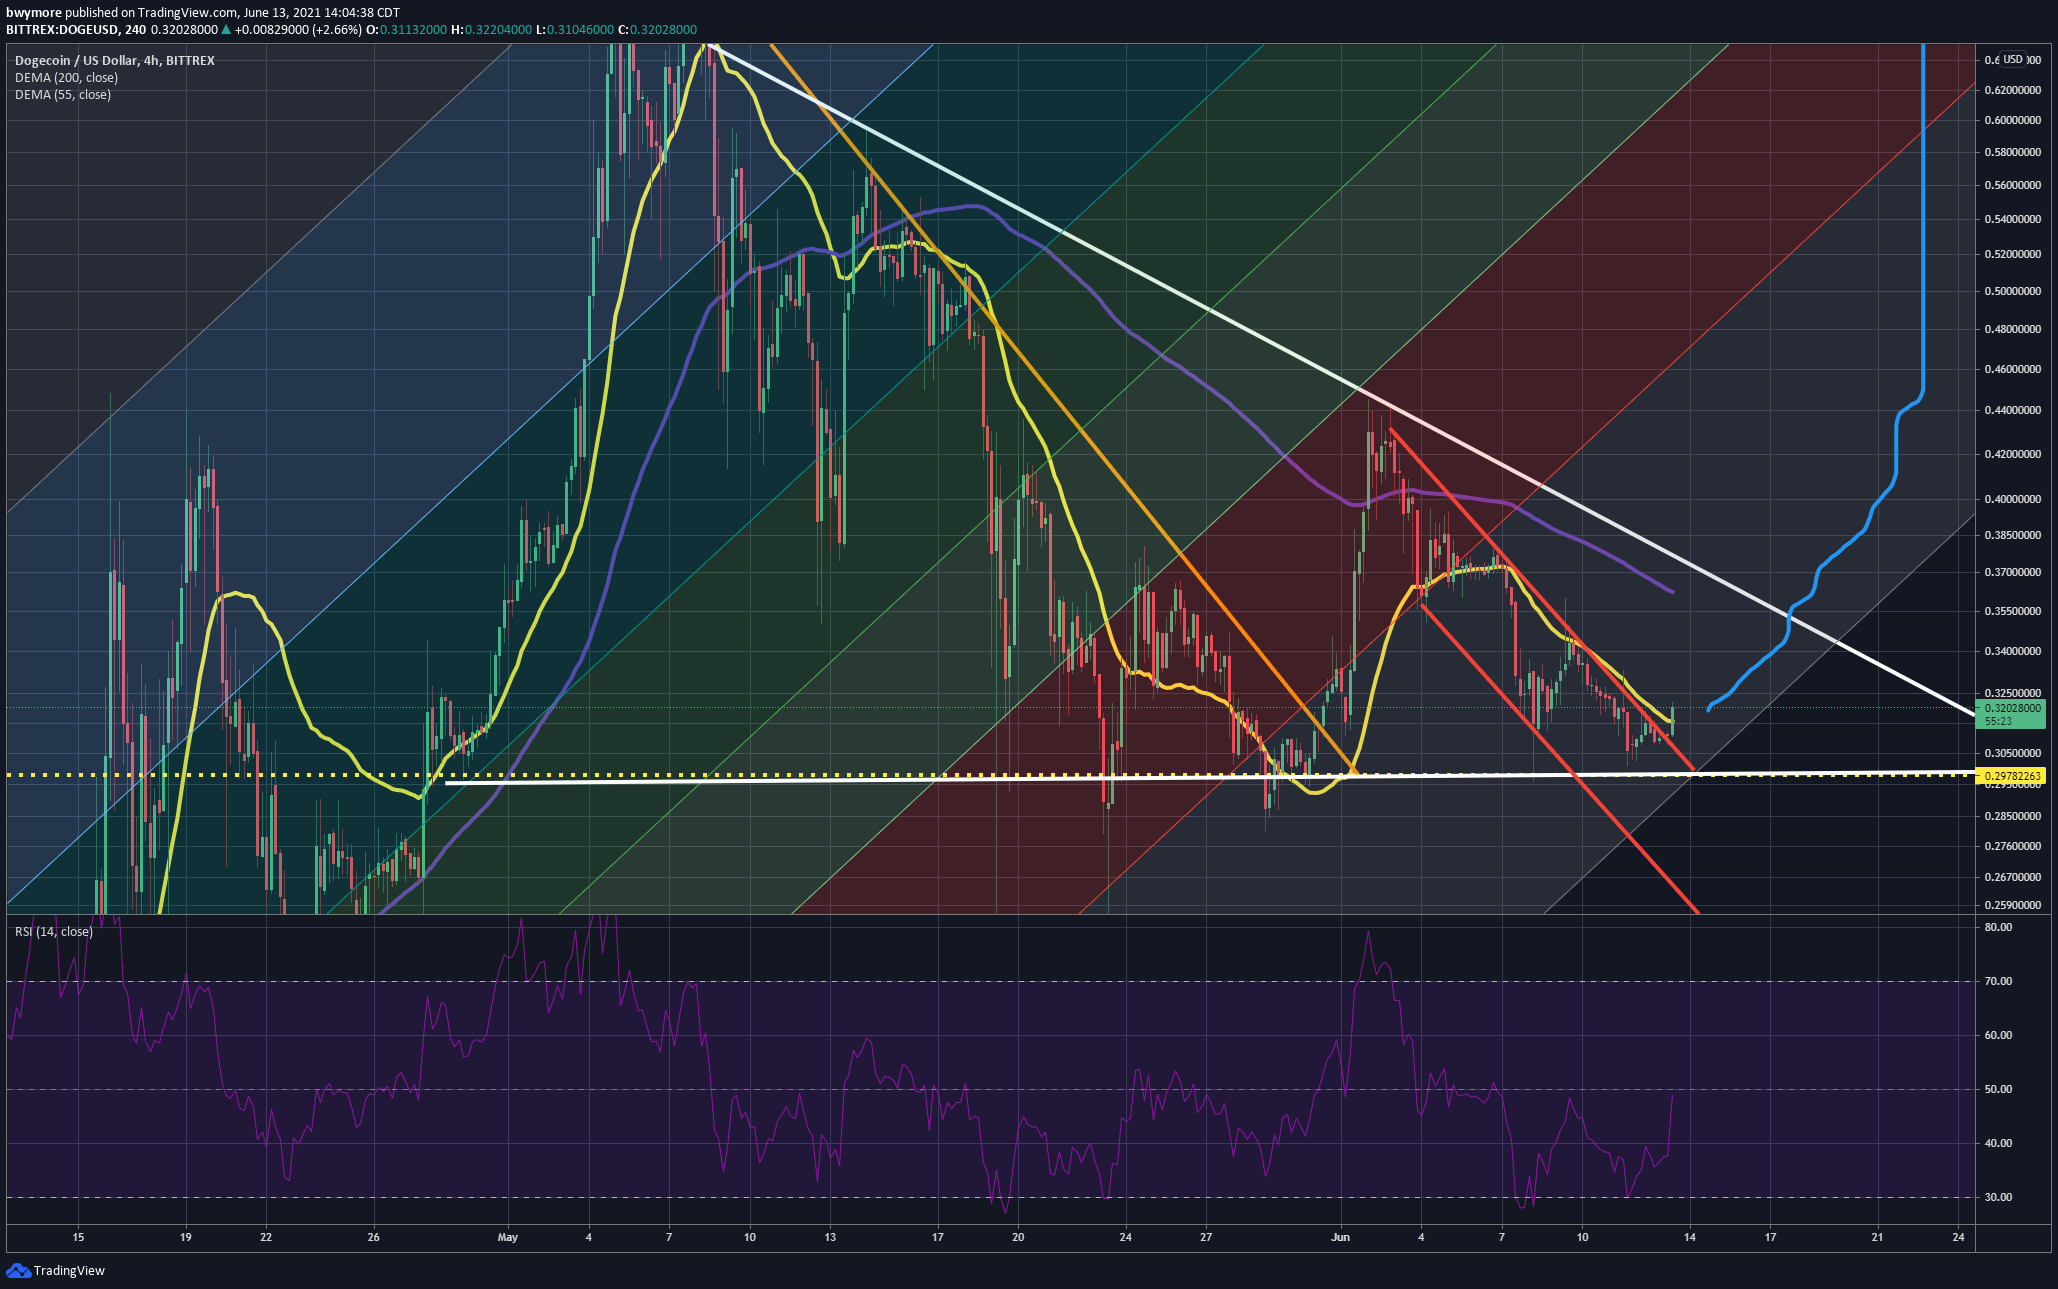Screen dimensions: 2058x1289
Task: Click the +2.66% change figure in header
Action: [x=339, y=30]
